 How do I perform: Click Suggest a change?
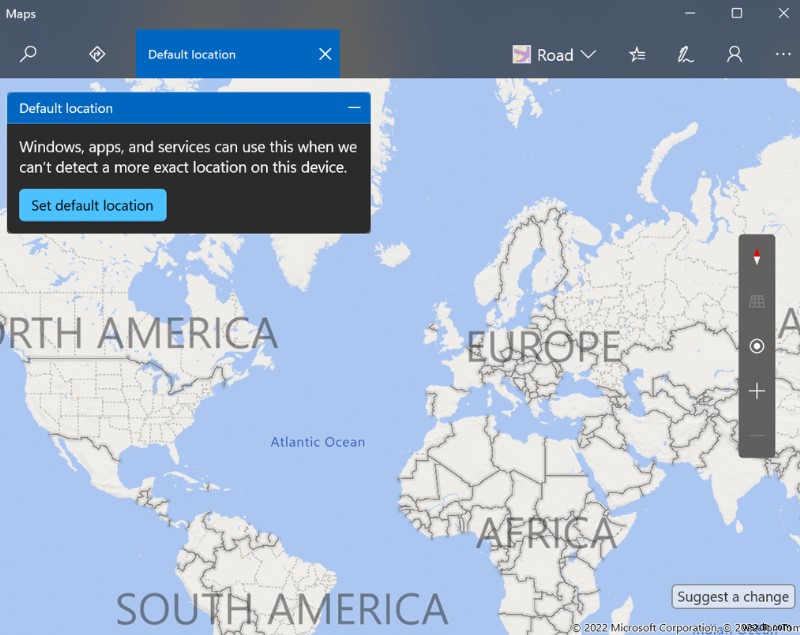pyautogui.click(x=732, y=596)
